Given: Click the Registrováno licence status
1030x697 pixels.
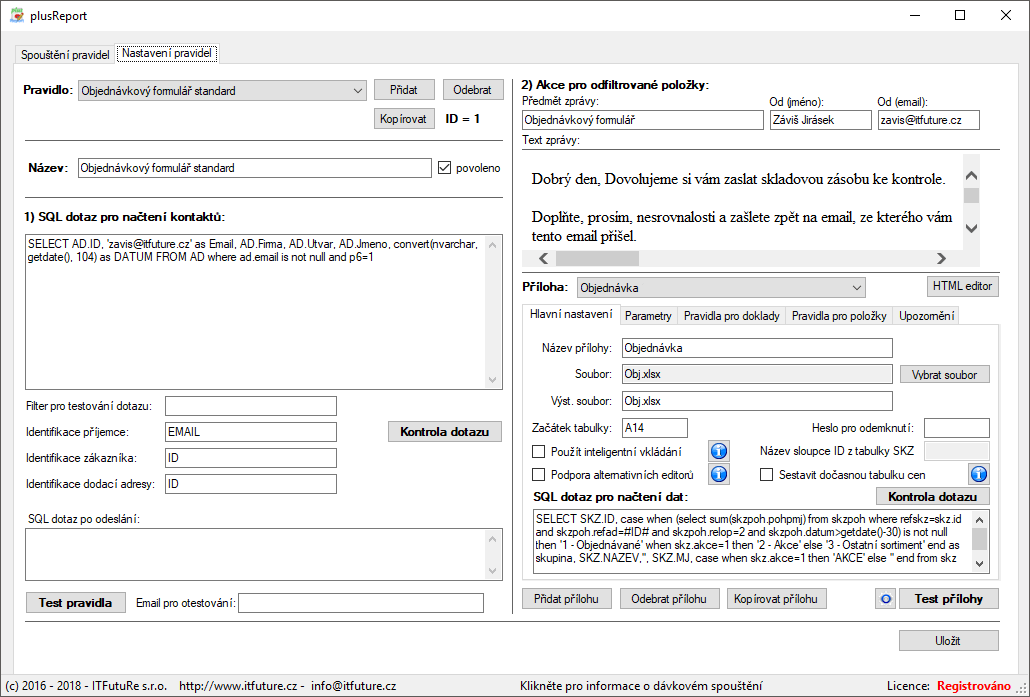Looking at the screenshot, I should (x=974, y=686).
